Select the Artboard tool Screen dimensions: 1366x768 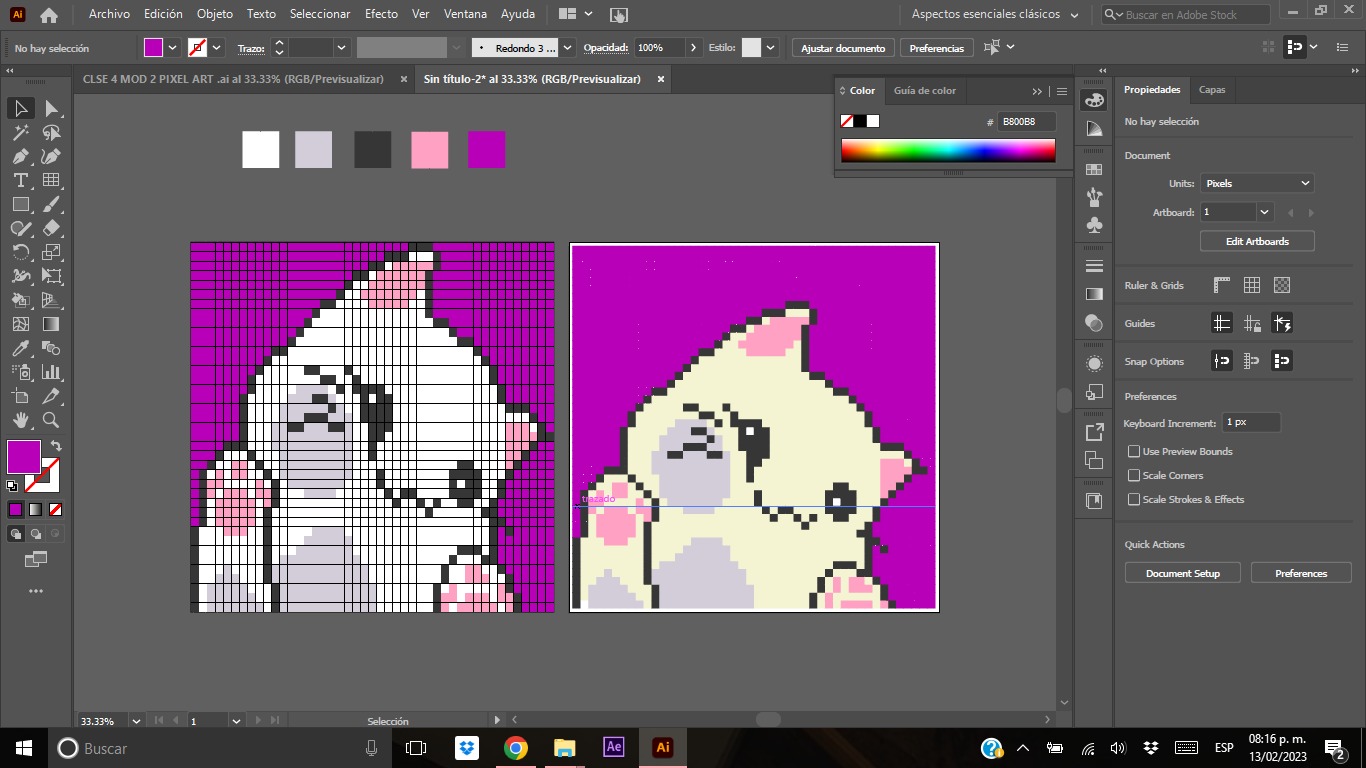[x=20, y=396]
